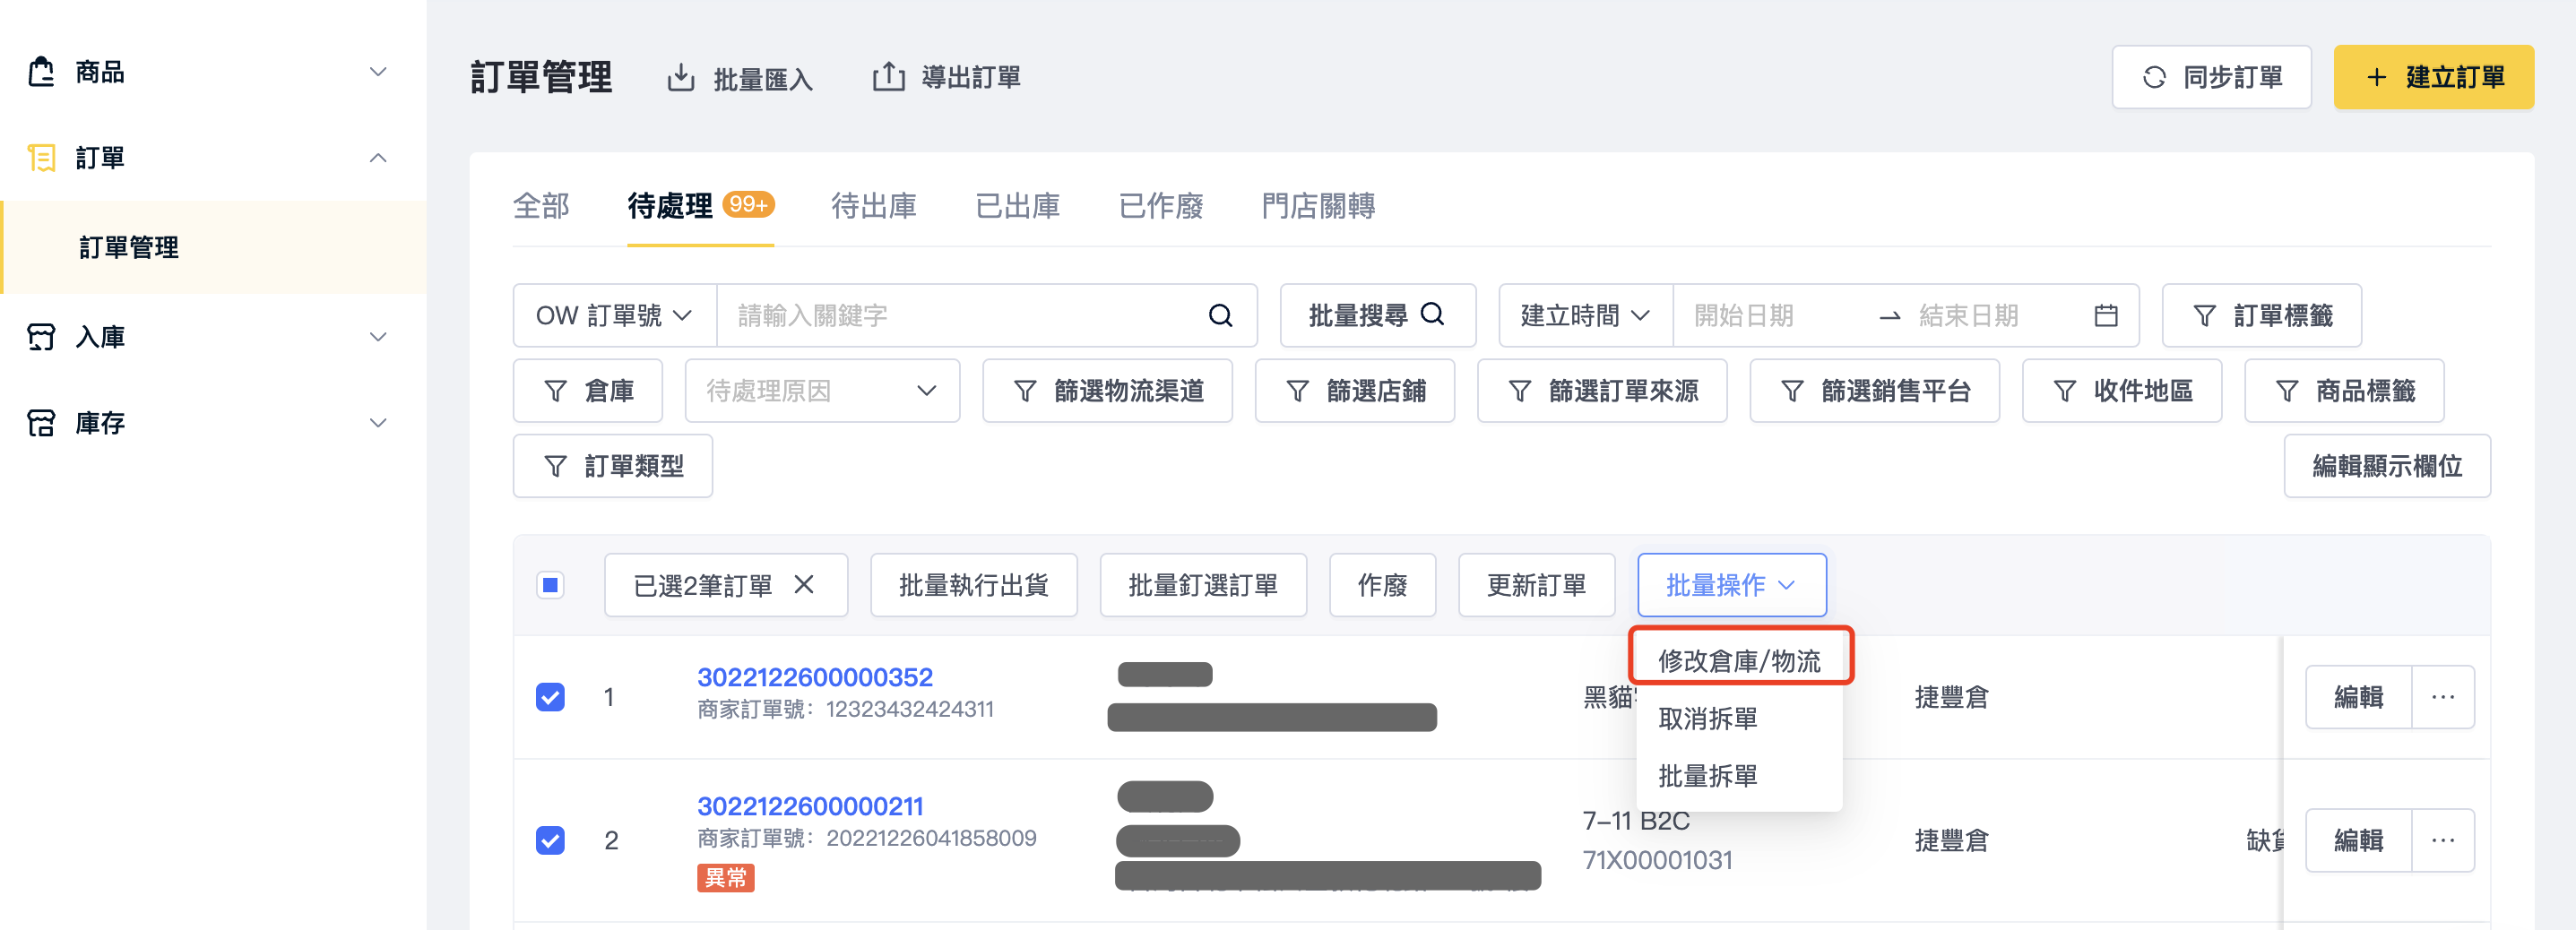2576x930 pixels.
Task: Uncheck order row 2 checkbox
Action: [550, 840]
